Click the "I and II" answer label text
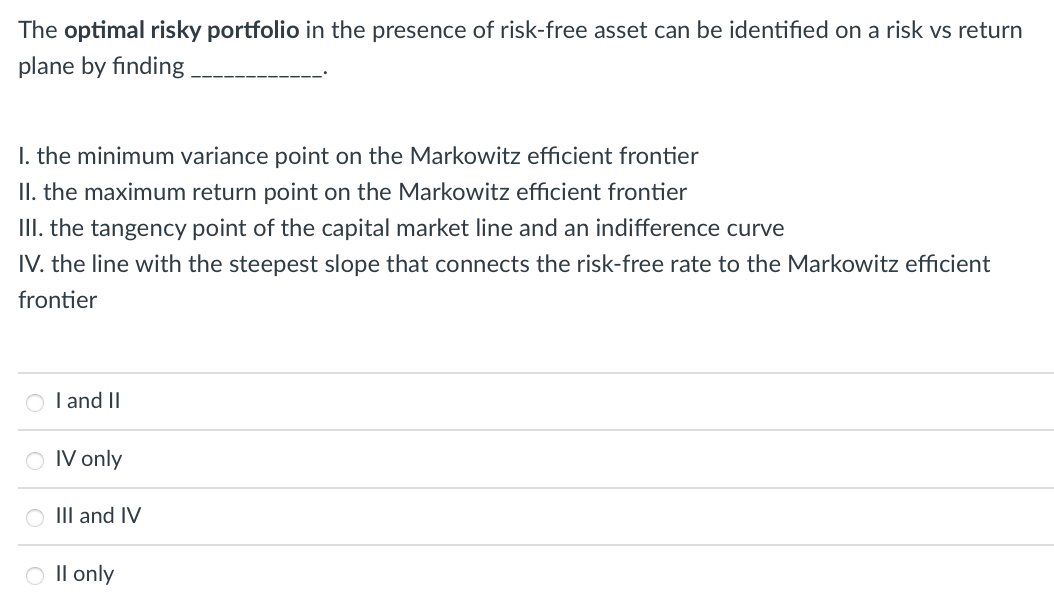The height and width of the screenshot is (606, 1054). [88, 400]
